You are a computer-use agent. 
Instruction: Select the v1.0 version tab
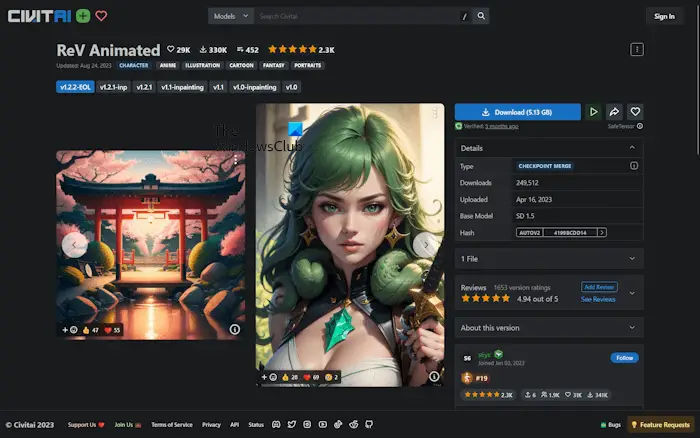292,87
